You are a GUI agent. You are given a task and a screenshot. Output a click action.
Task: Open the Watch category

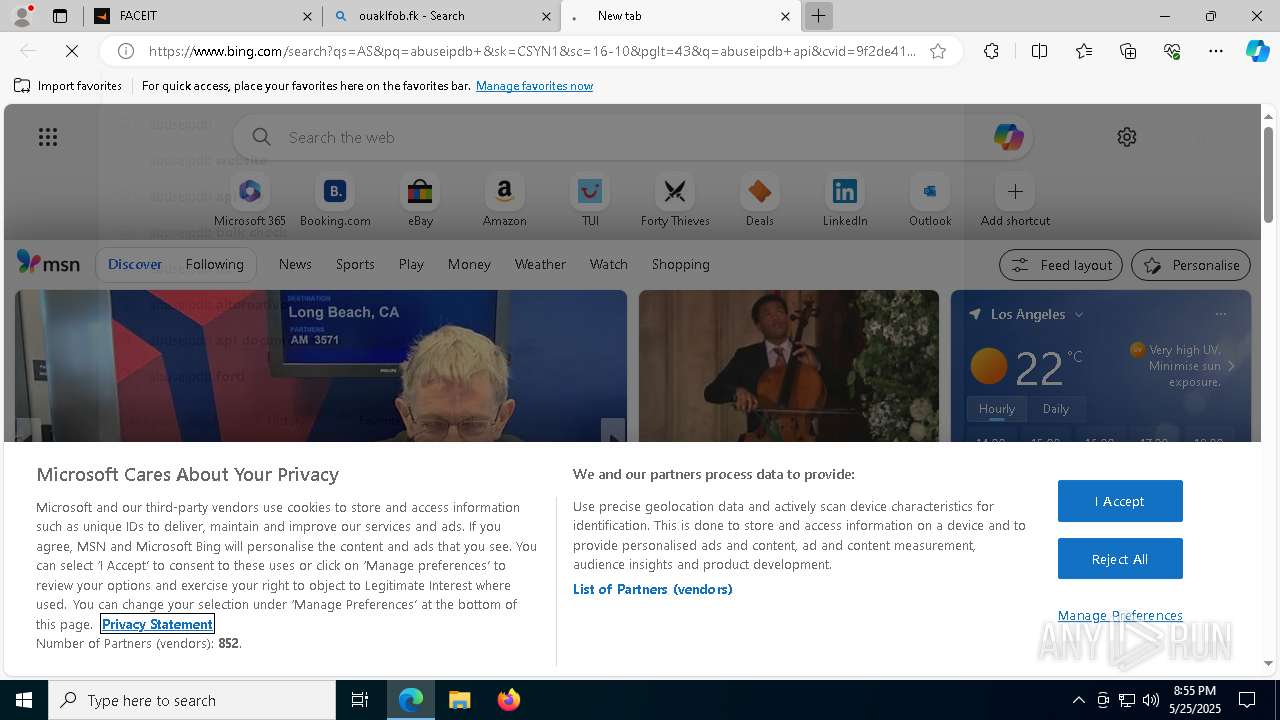[x=608, y=264]
